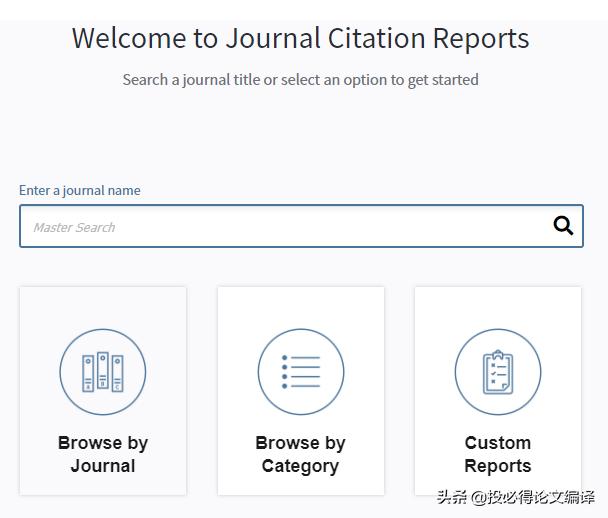Open the Custom Reports label
608x518 pixels.
click(498, 454)
